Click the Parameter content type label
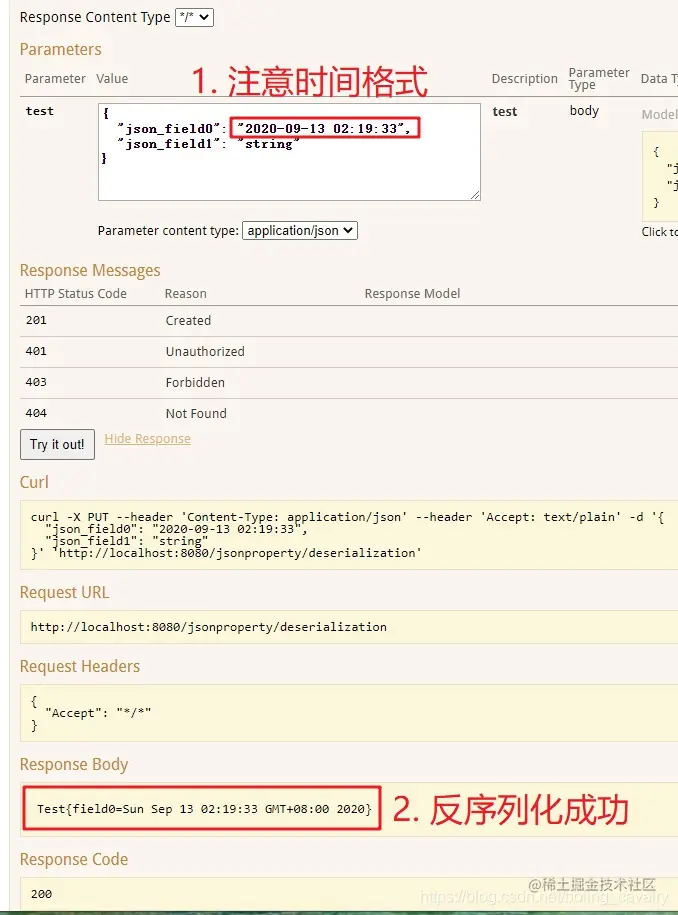678x915 pixels. pyautogui.click(x=168, y=231)
